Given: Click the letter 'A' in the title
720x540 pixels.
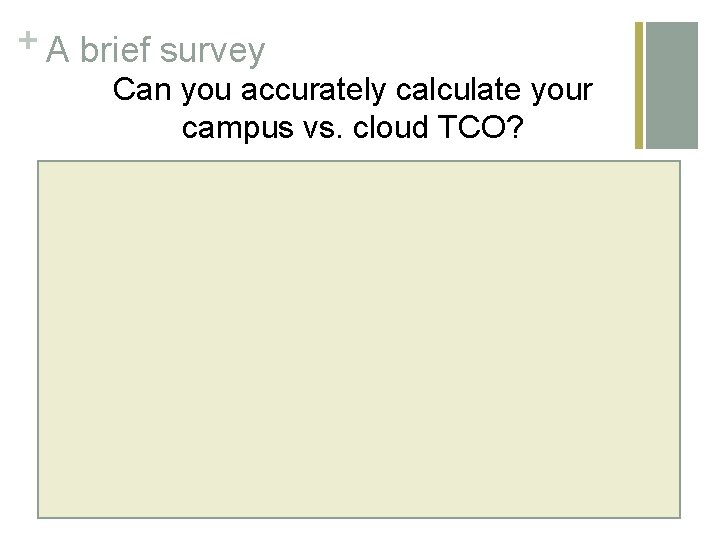Looking at the screenshot, I should tap(58, 49).
